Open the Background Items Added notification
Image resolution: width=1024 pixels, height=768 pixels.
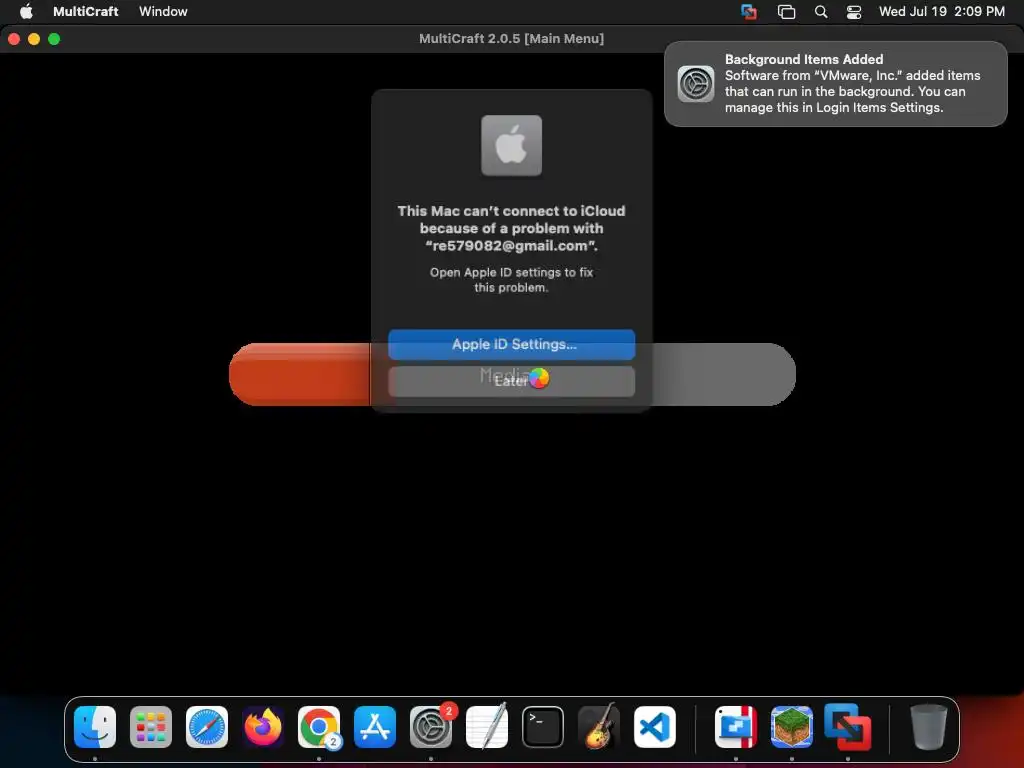pos(835,84)
